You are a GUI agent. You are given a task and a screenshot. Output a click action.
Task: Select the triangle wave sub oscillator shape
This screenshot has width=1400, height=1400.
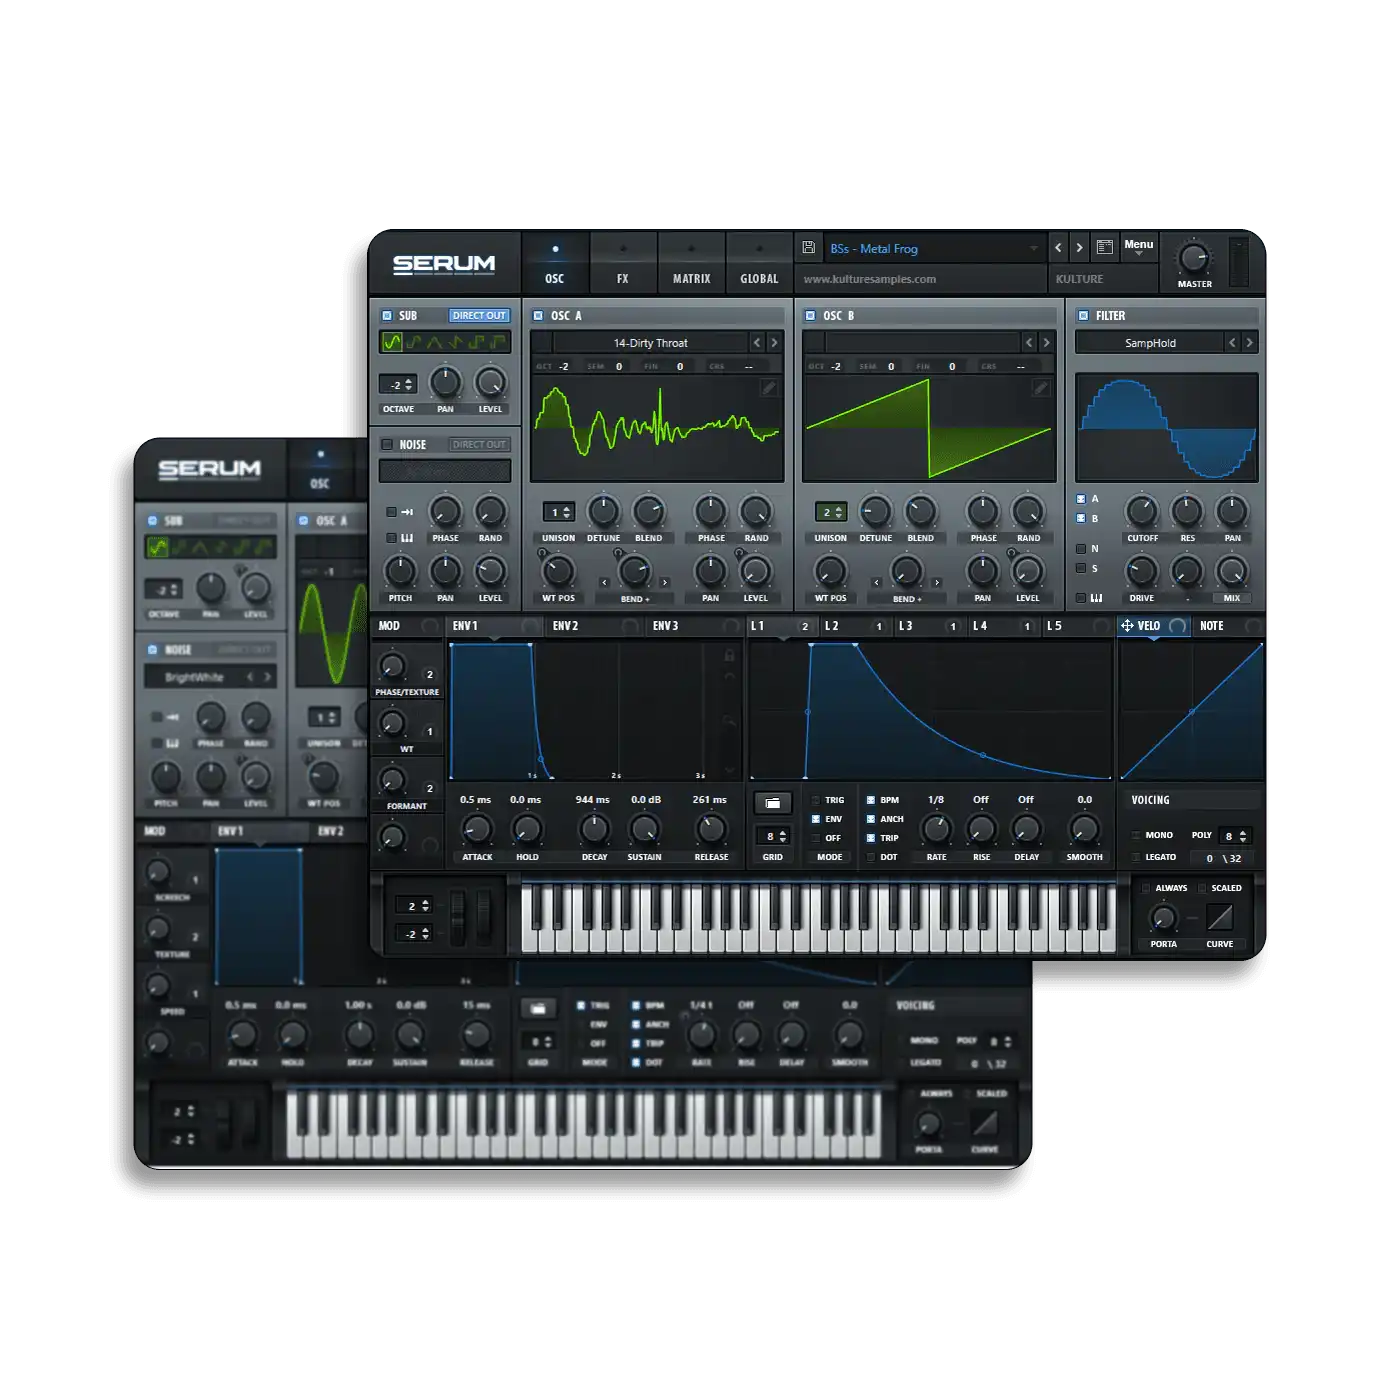click(436, 342)
